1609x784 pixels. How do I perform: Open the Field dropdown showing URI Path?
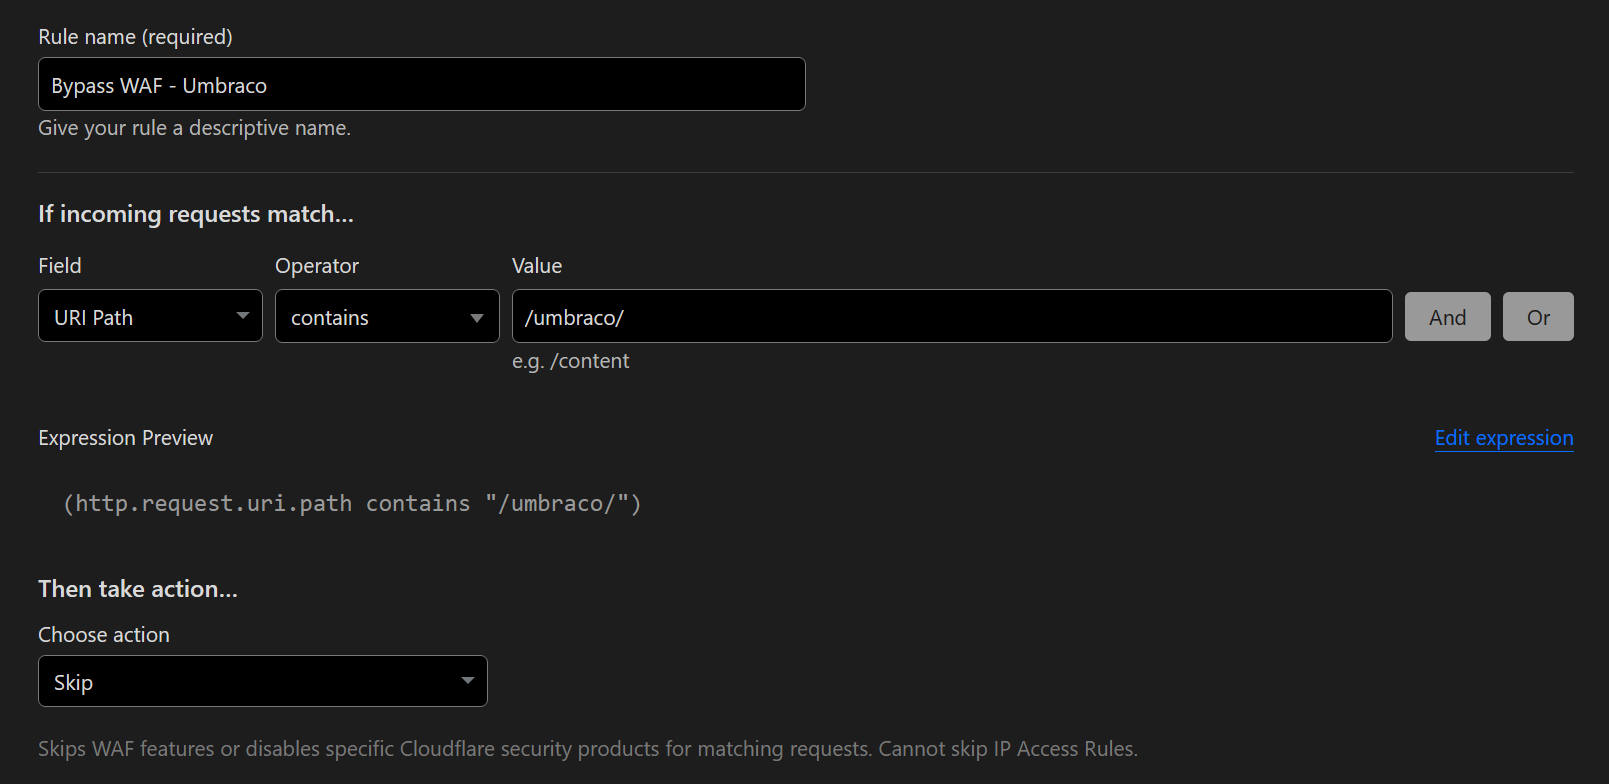(150, 316)
